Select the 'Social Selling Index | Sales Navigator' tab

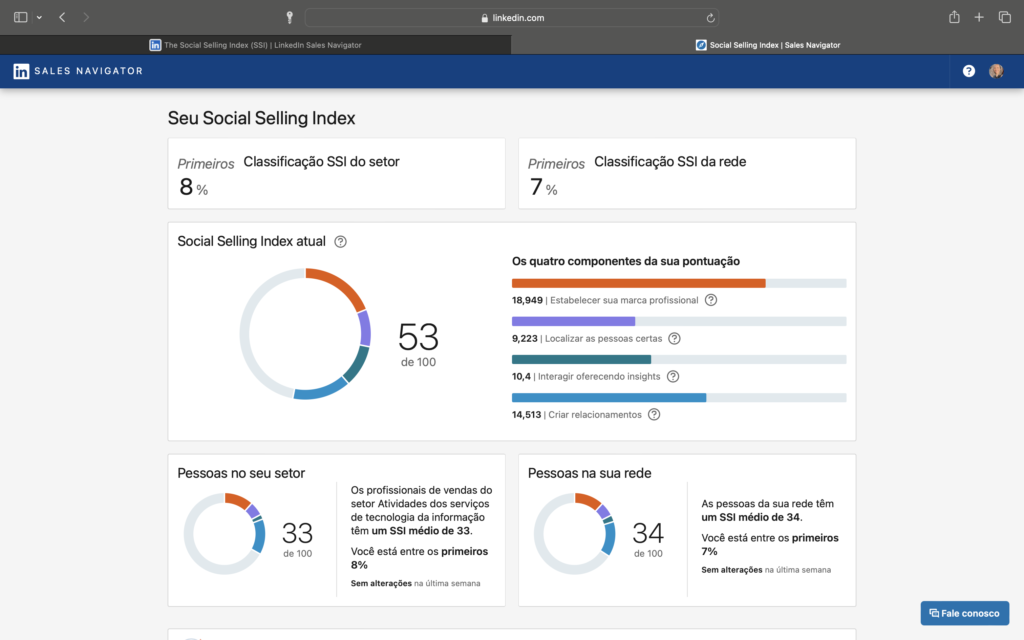767,45
